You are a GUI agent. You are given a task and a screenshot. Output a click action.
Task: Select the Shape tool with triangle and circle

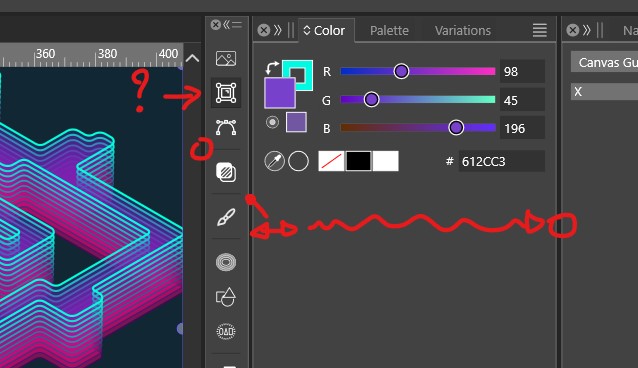click(226, 297)
